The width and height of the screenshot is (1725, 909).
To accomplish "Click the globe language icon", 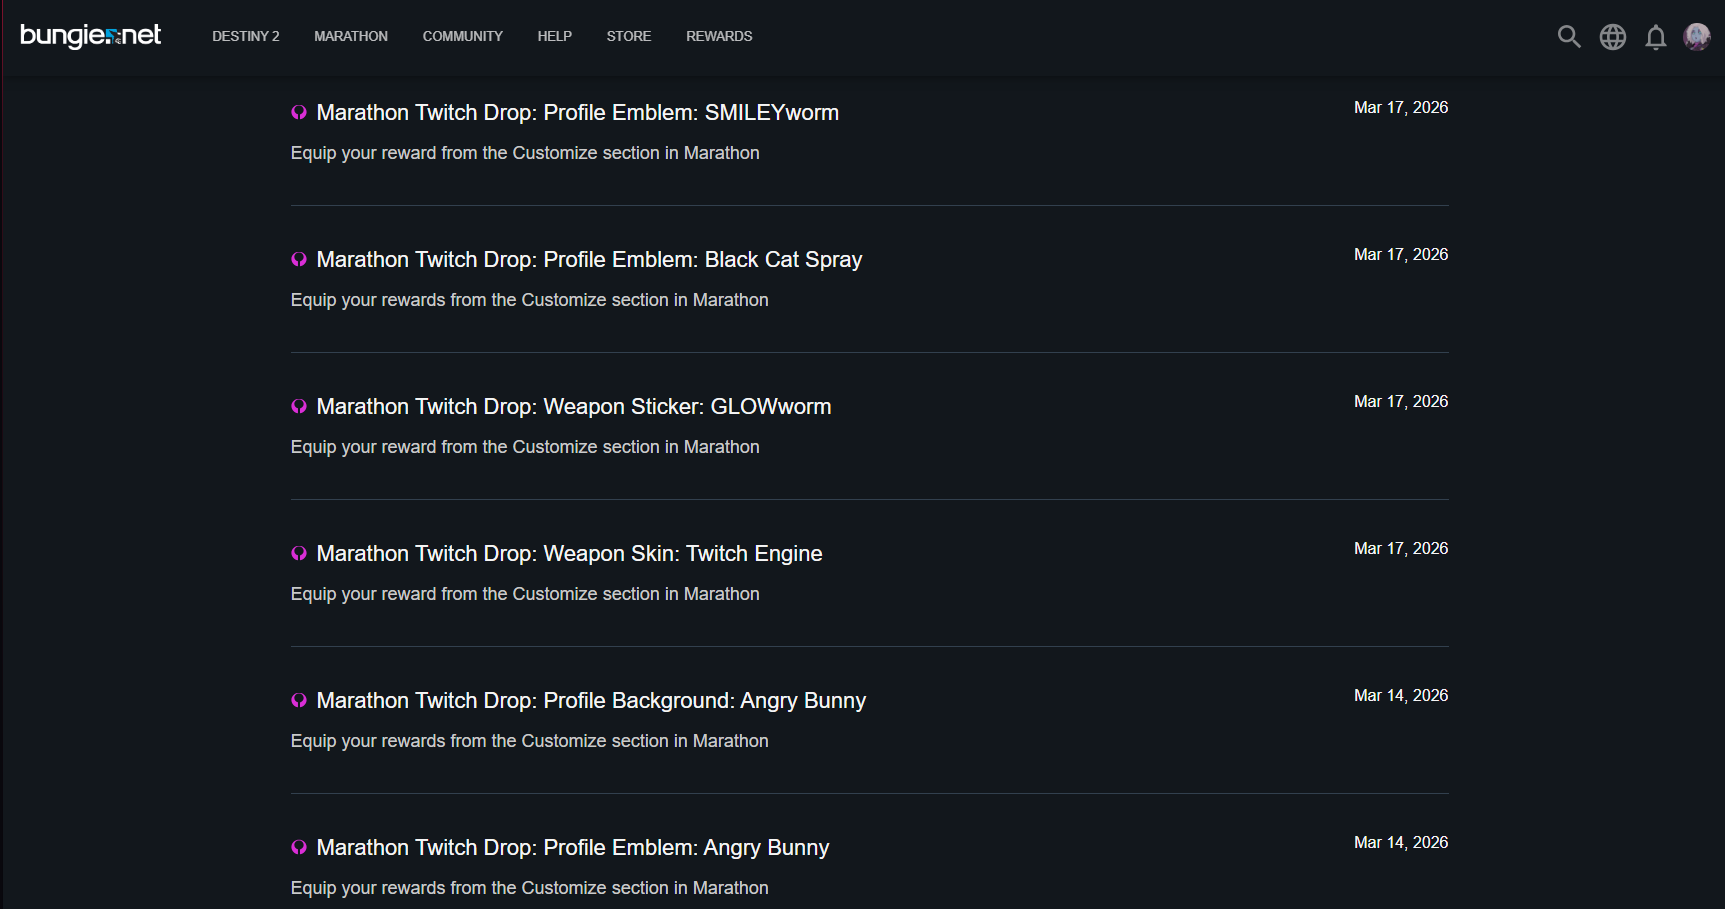I will click(x=1612, y=37).
